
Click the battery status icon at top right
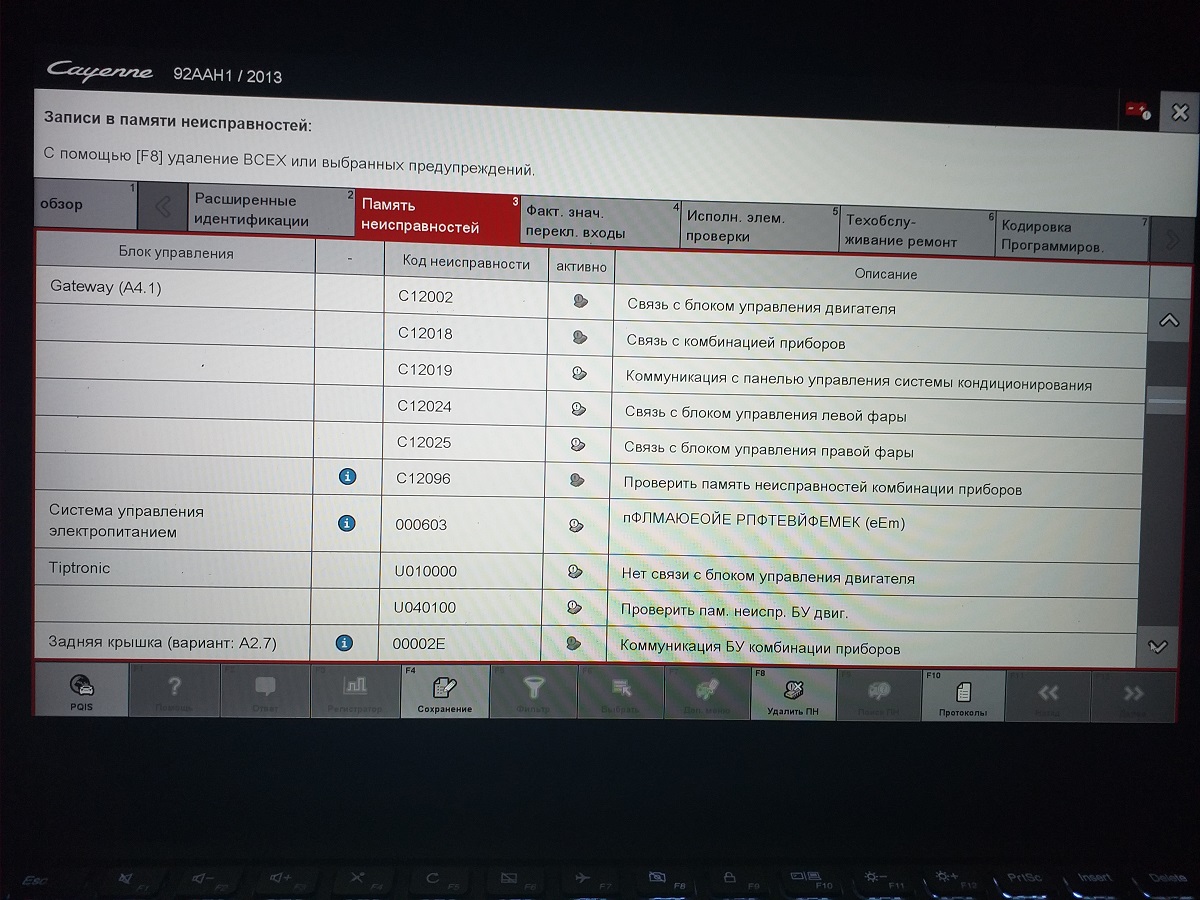1138,111
